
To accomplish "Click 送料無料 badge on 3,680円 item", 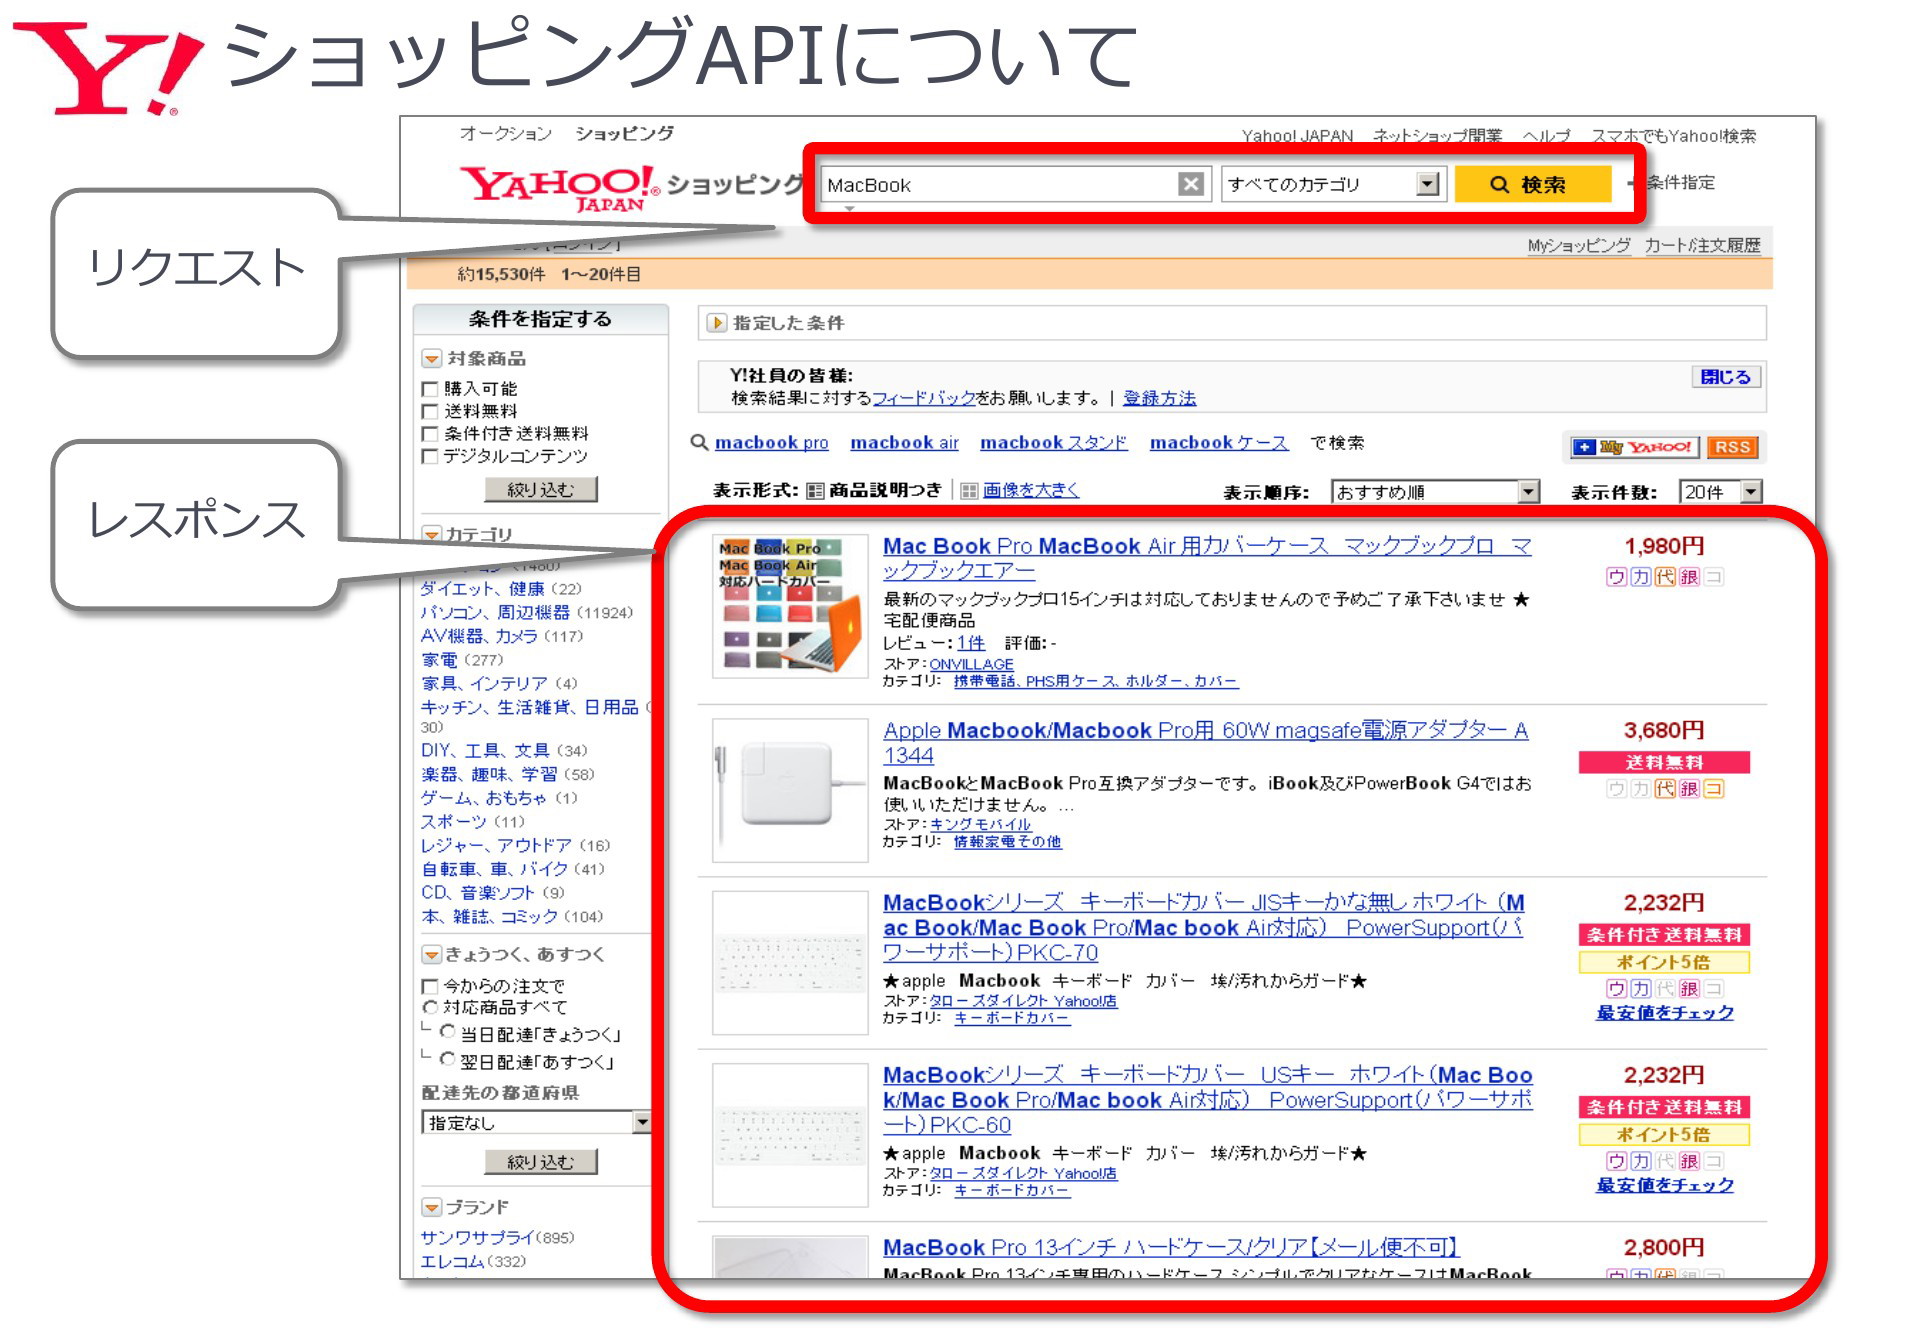I will click(x=1664, y=762).
